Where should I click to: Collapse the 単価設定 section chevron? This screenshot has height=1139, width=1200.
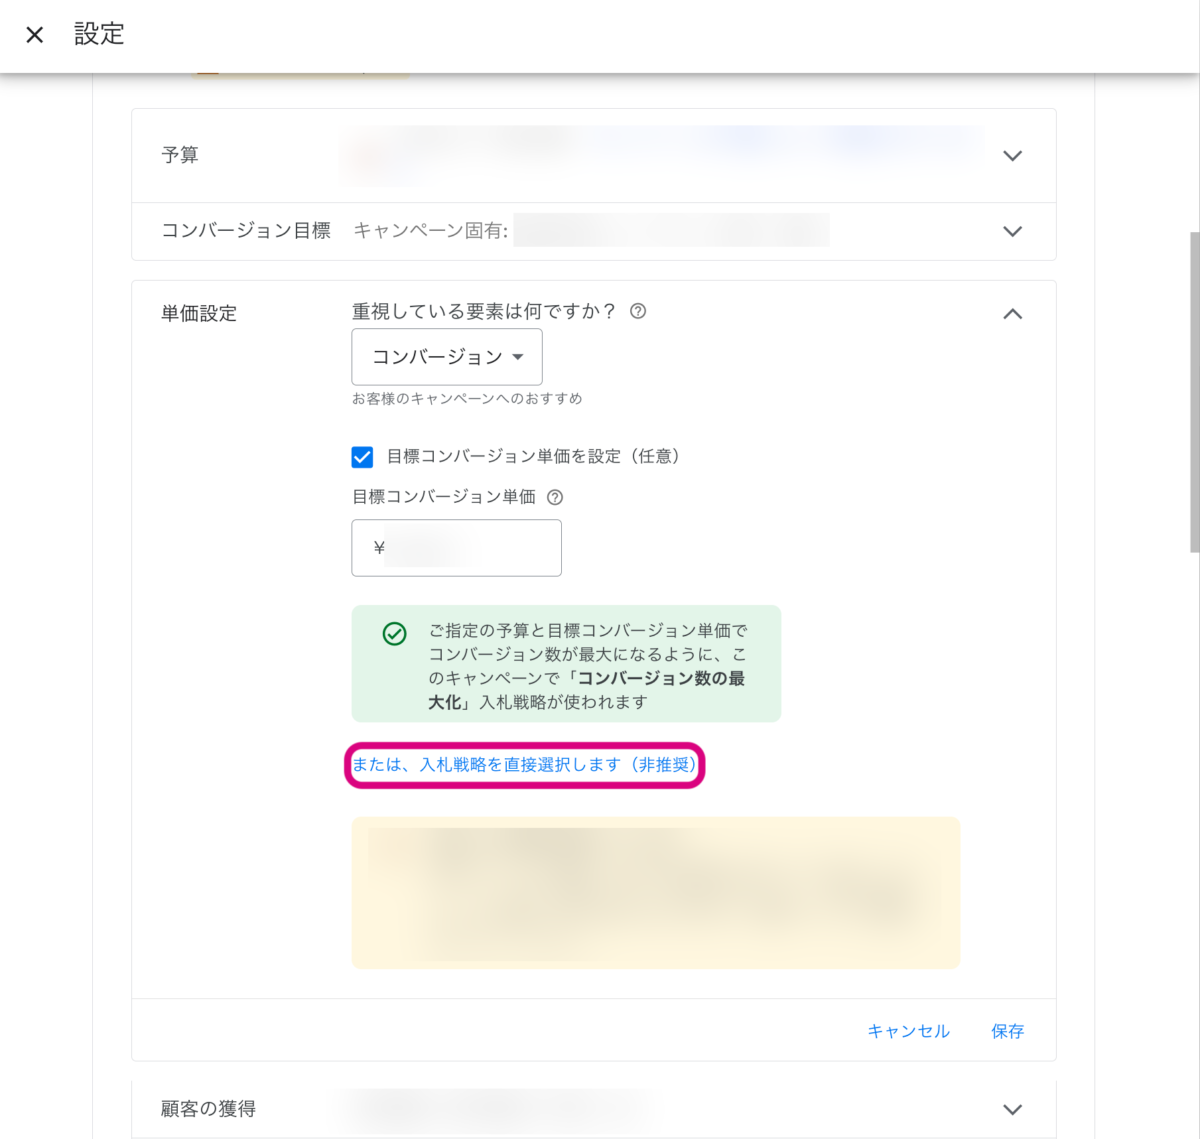pyautogui.click(x=1012, y=314)
